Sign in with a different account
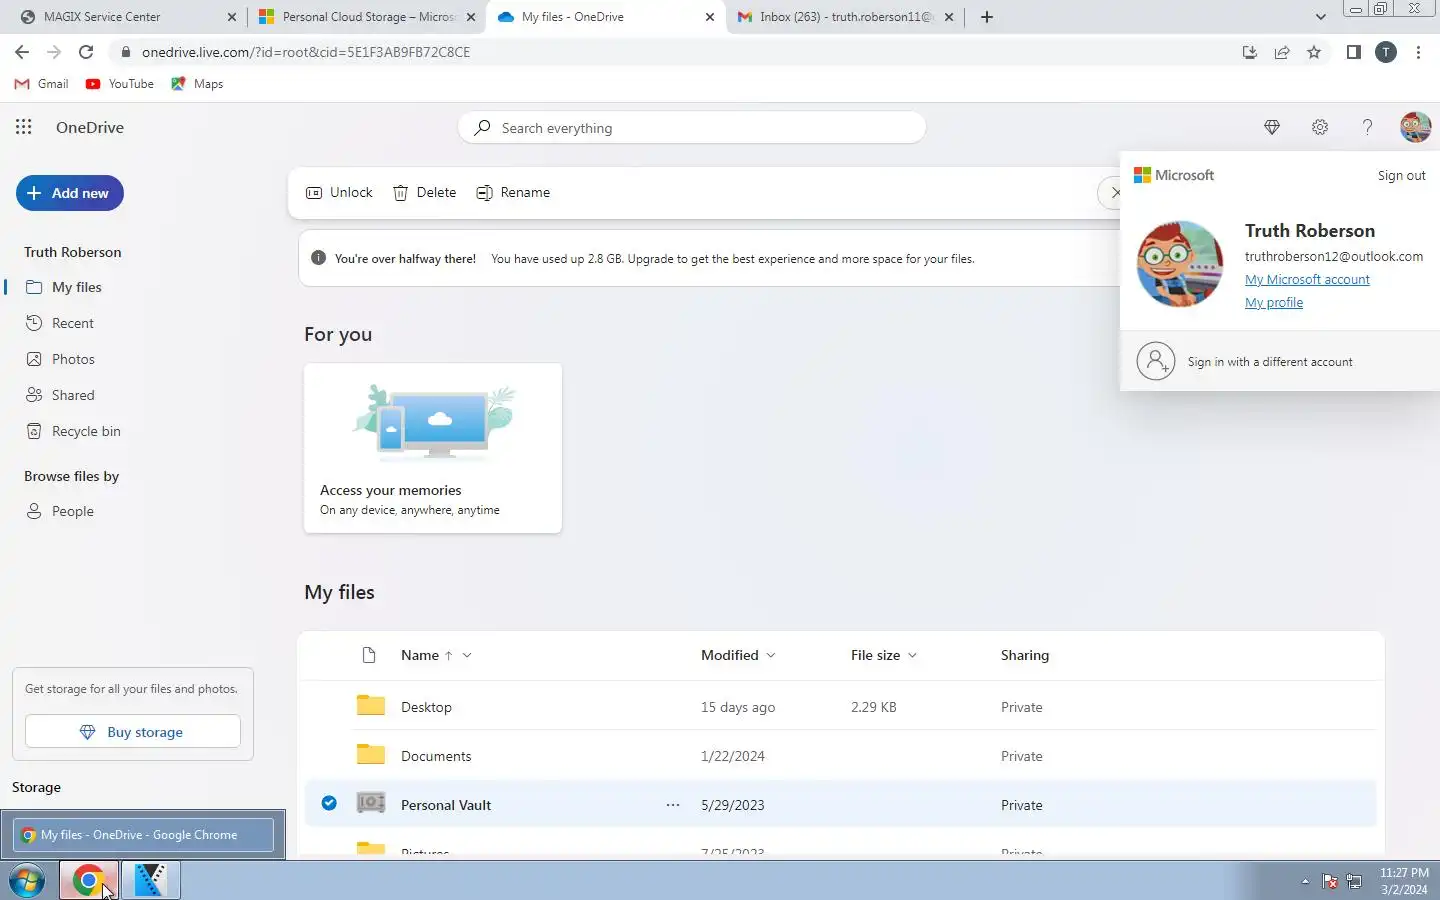Image resolution: width=1440 pixels, height=900 pixels. 1280,361
